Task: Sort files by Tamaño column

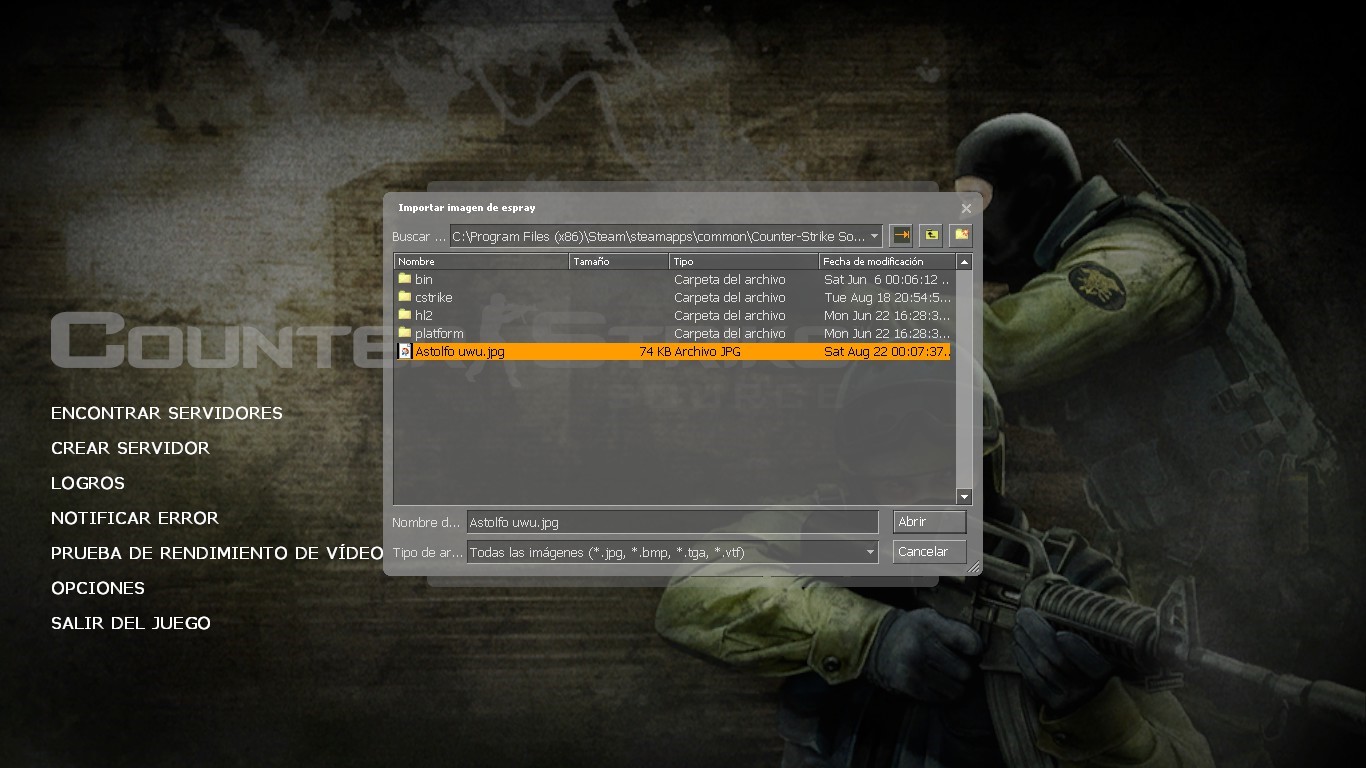Action: 619,261
